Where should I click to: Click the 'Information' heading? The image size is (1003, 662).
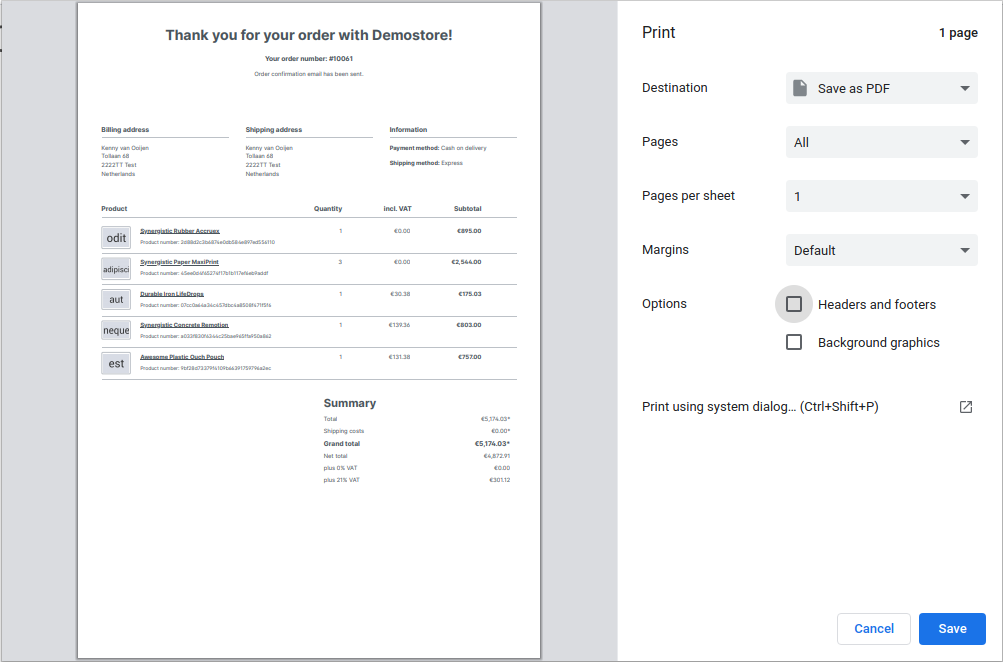click(x=408, y=130)
